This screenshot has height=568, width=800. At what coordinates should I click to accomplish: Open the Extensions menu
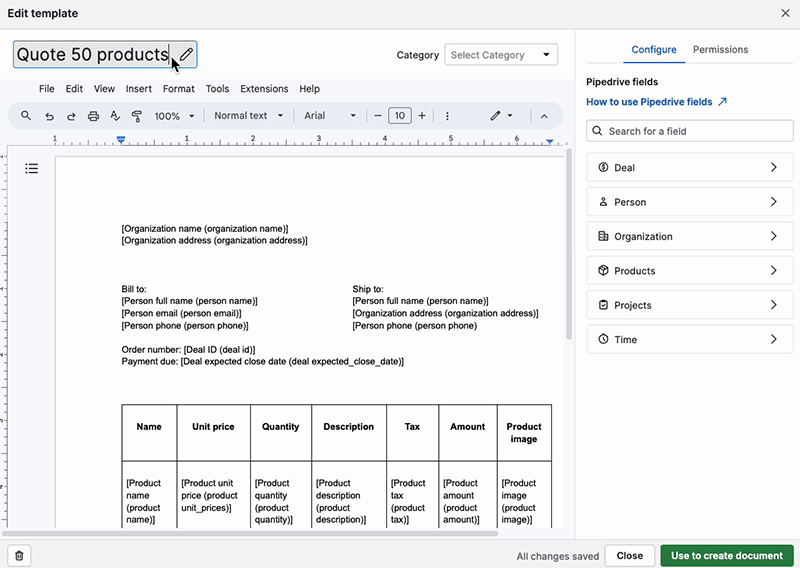point(264,89)
